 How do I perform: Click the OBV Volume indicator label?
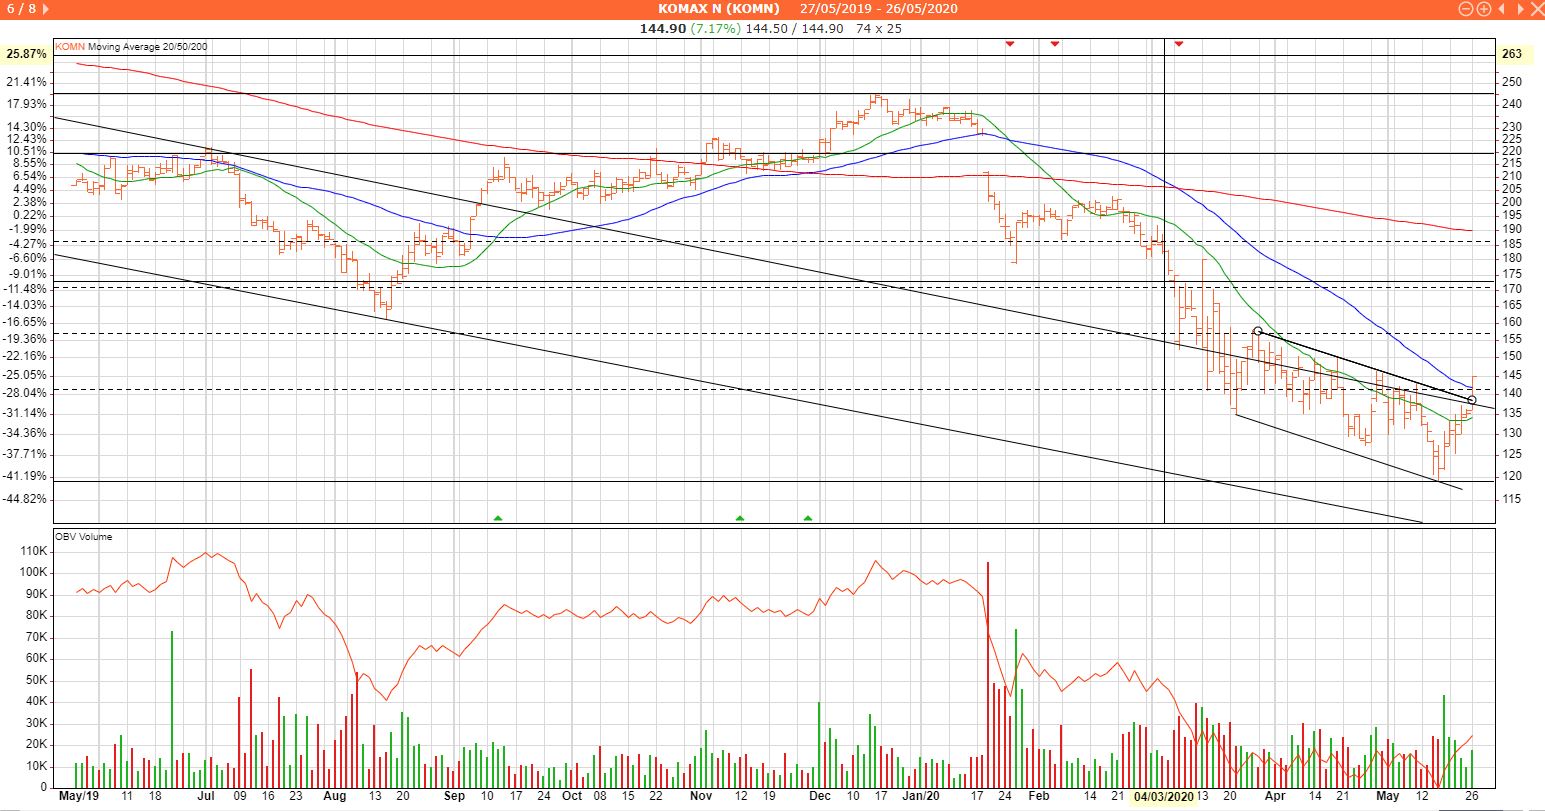84,537
